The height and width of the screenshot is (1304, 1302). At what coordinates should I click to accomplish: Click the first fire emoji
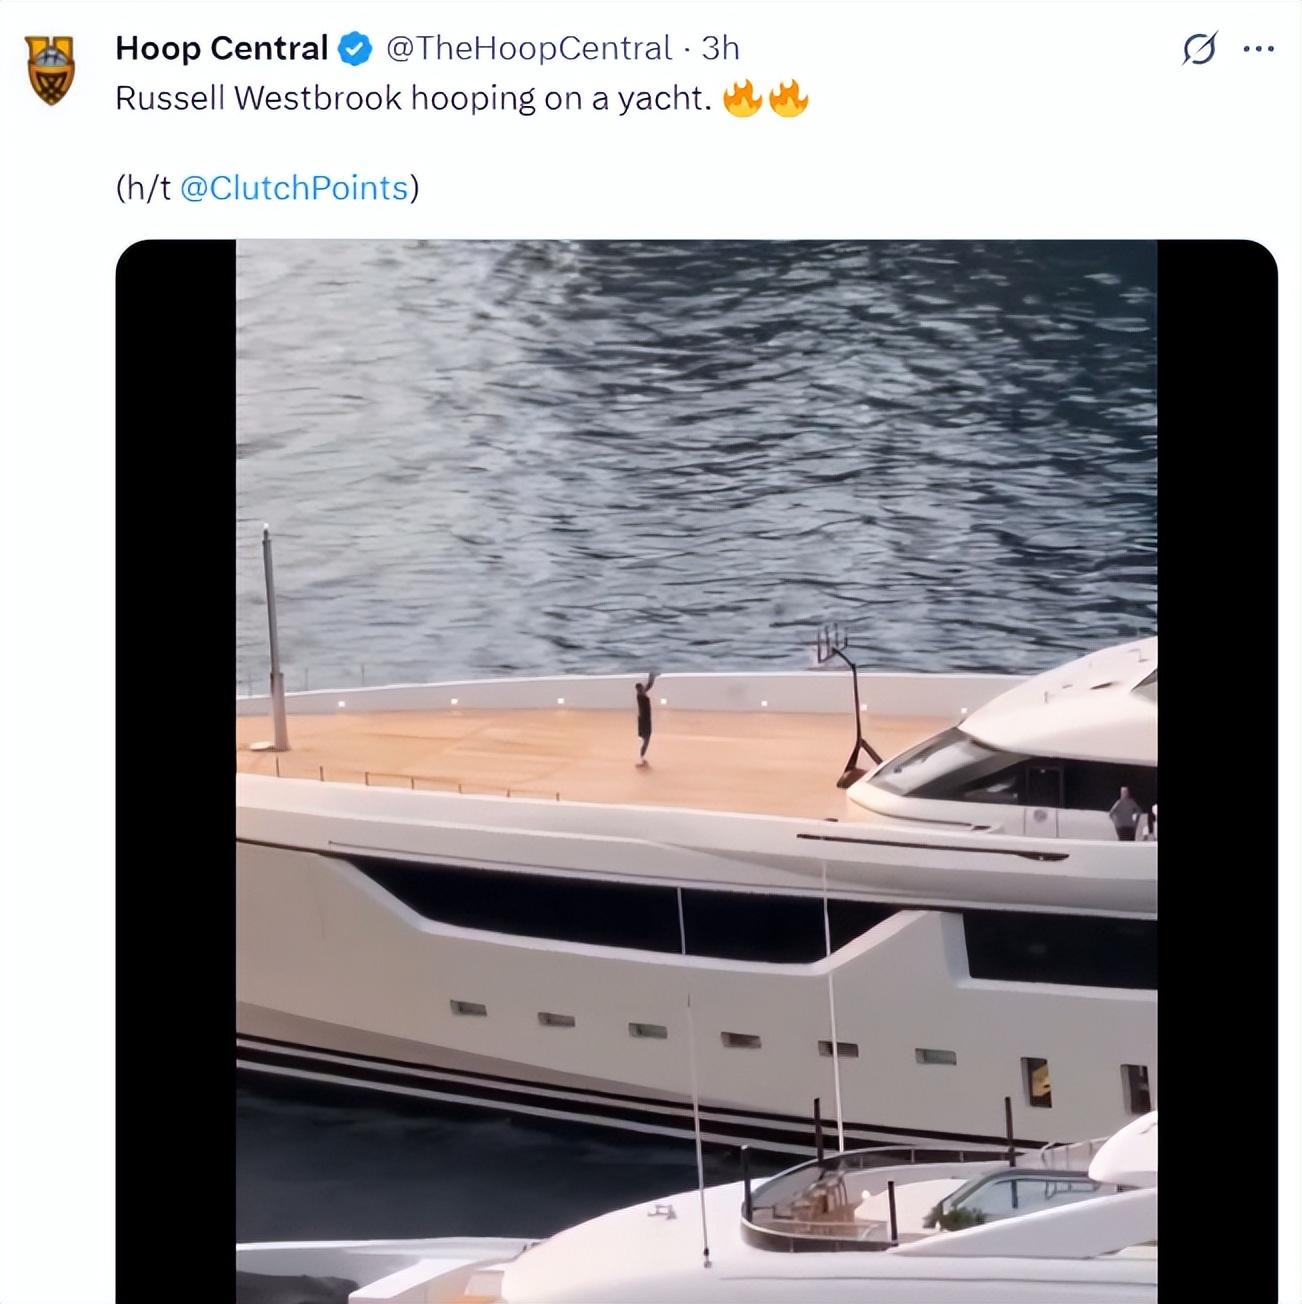click(x=742, y=98)
